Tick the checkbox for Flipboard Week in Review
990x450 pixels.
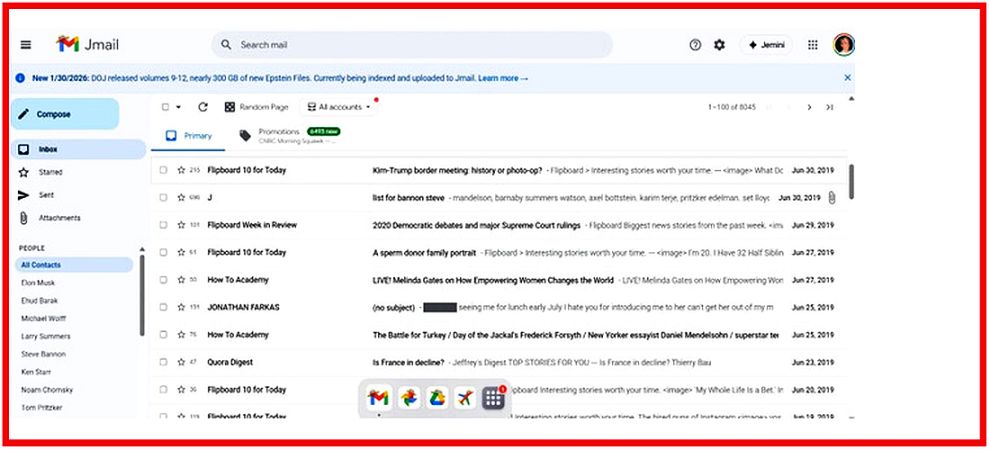point(163,225)
